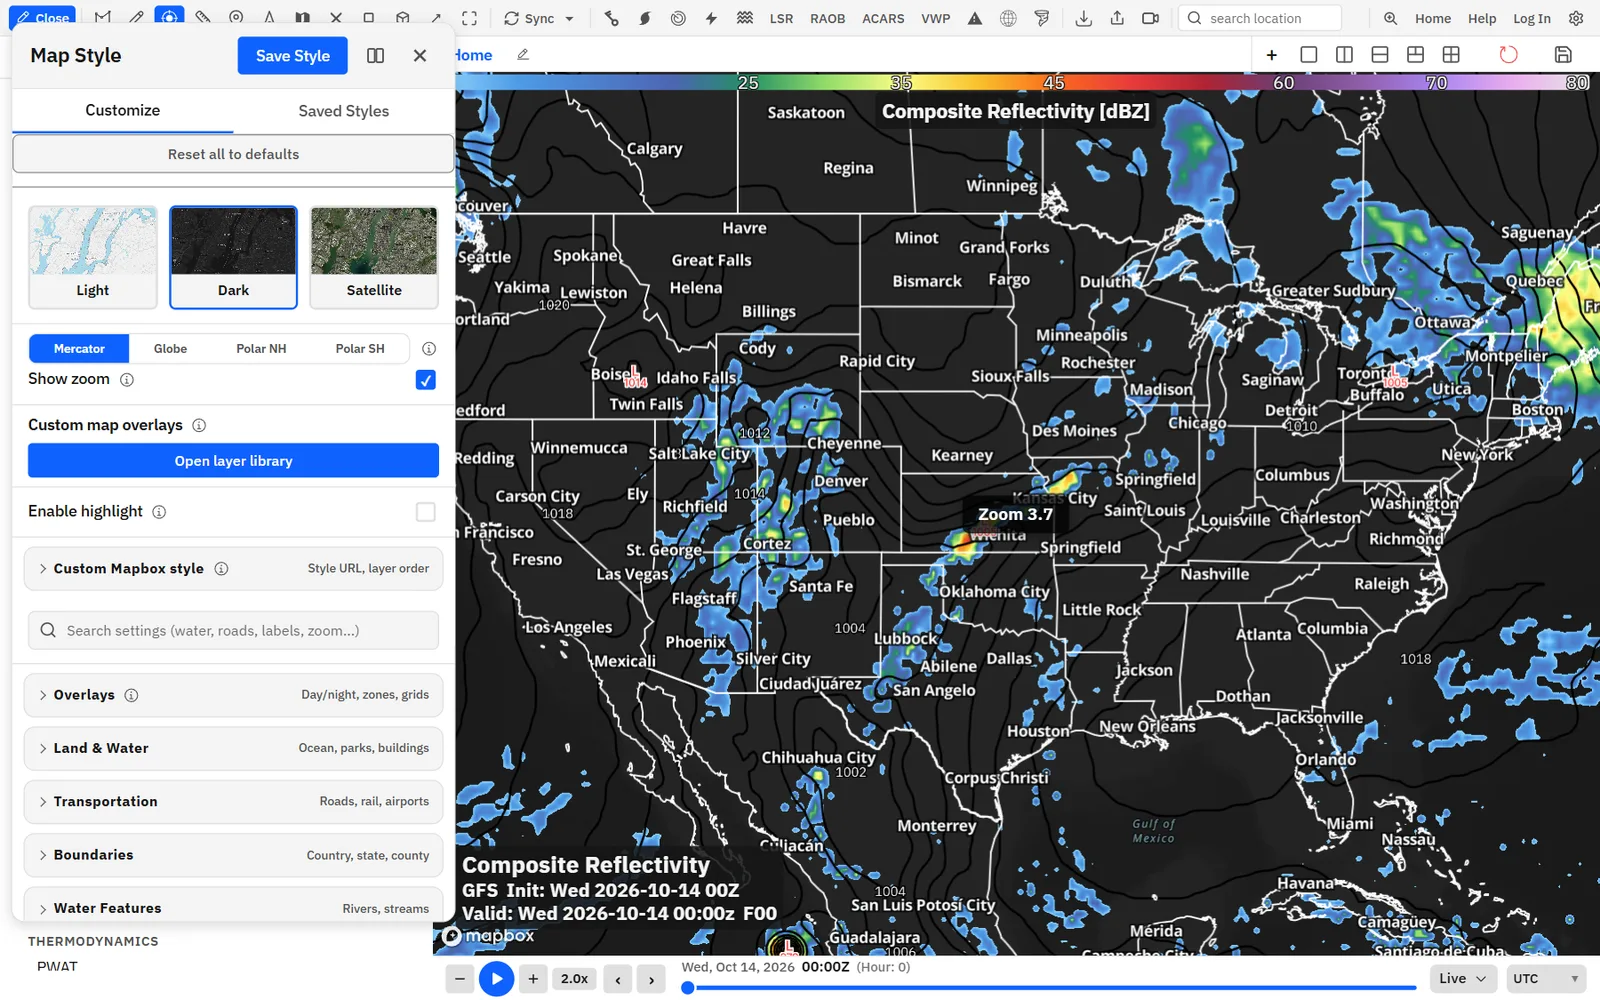Click the download icon
The width and height of the screenshot is (1600, 1000).
[x=1083, y=18]
